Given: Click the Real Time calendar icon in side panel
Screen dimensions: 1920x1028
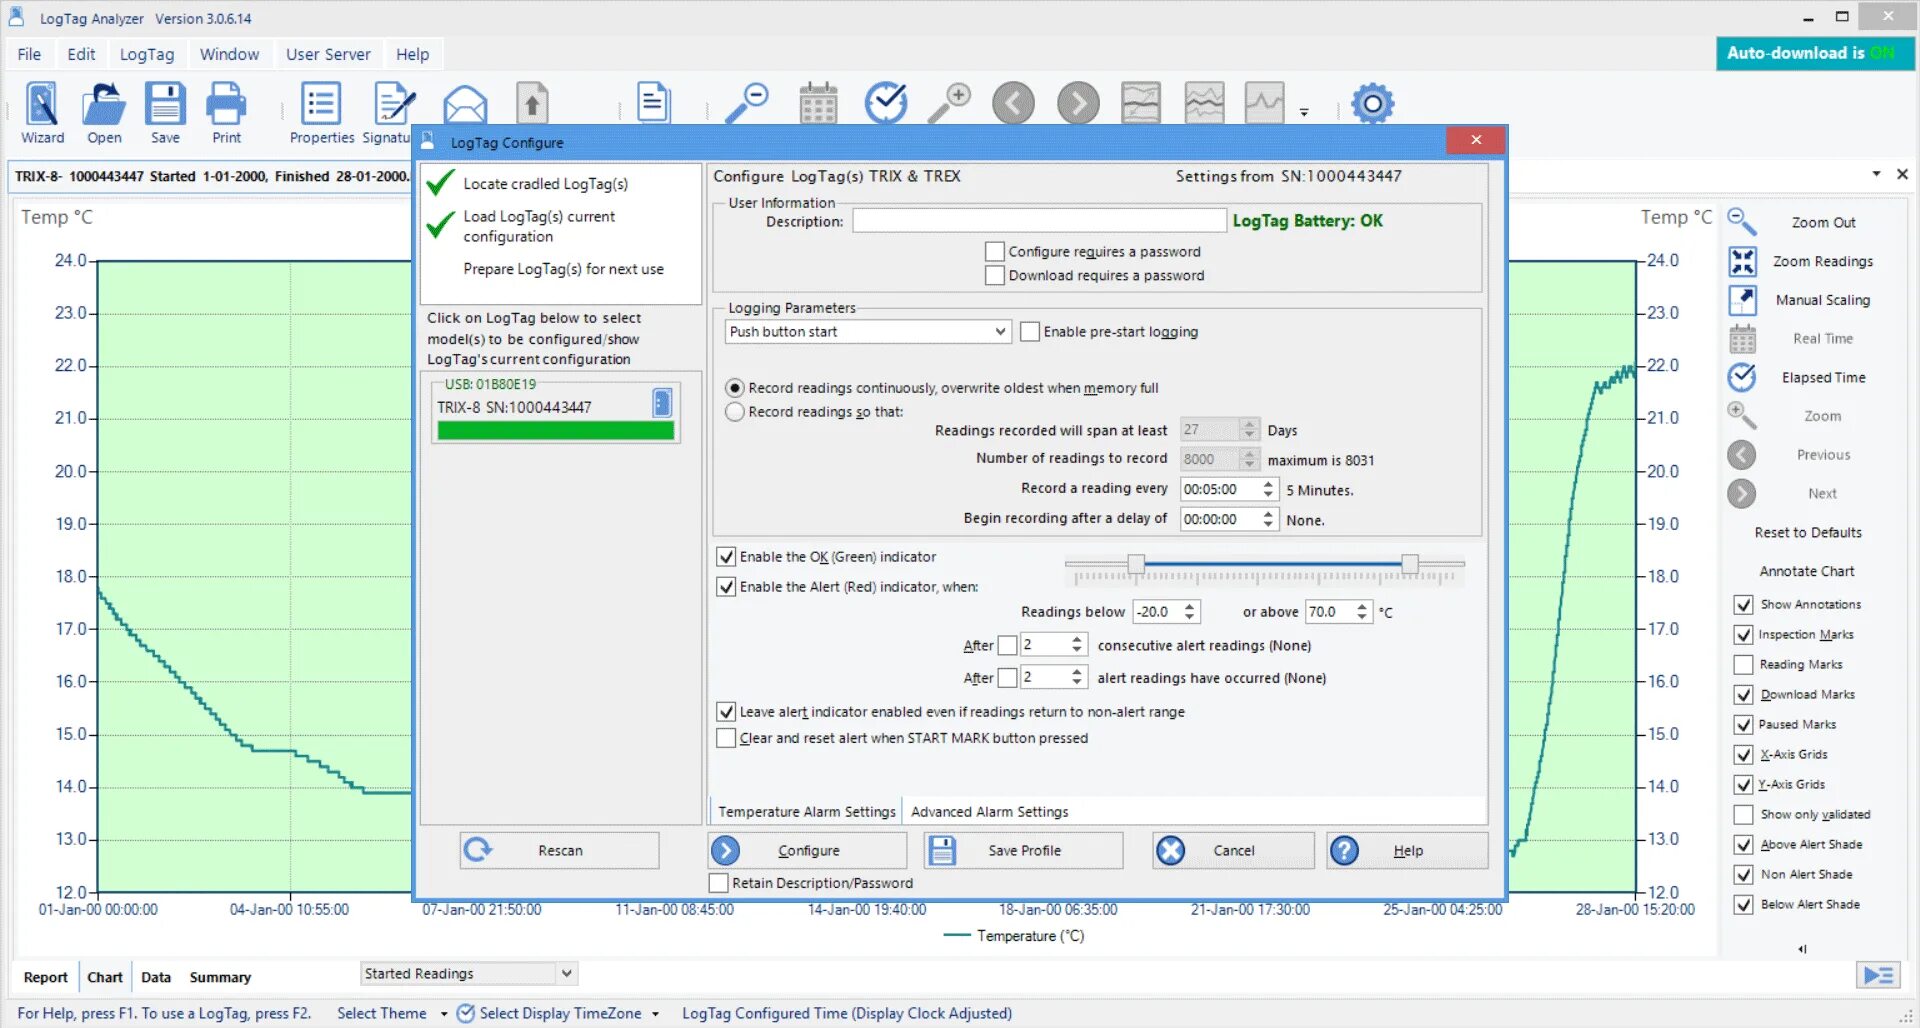Looking at the screenshot, I should [x=1742, y=339].
